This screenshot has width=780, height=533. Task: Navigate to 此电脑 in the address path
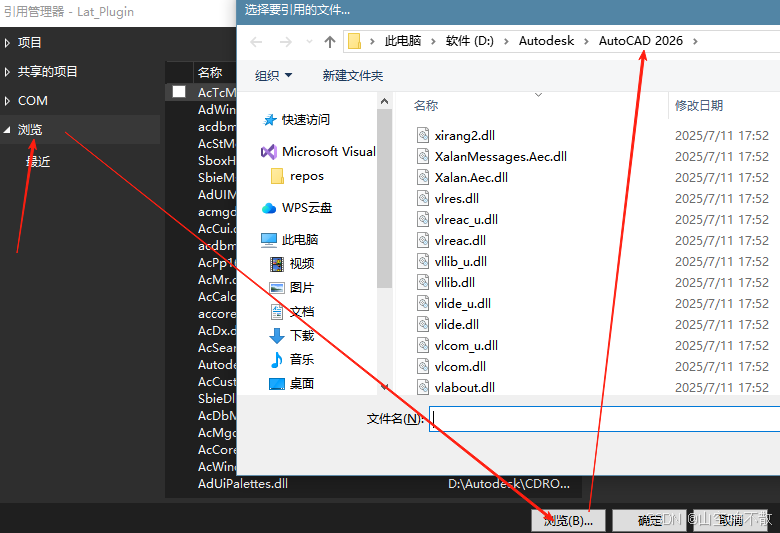tap(403, 41)
